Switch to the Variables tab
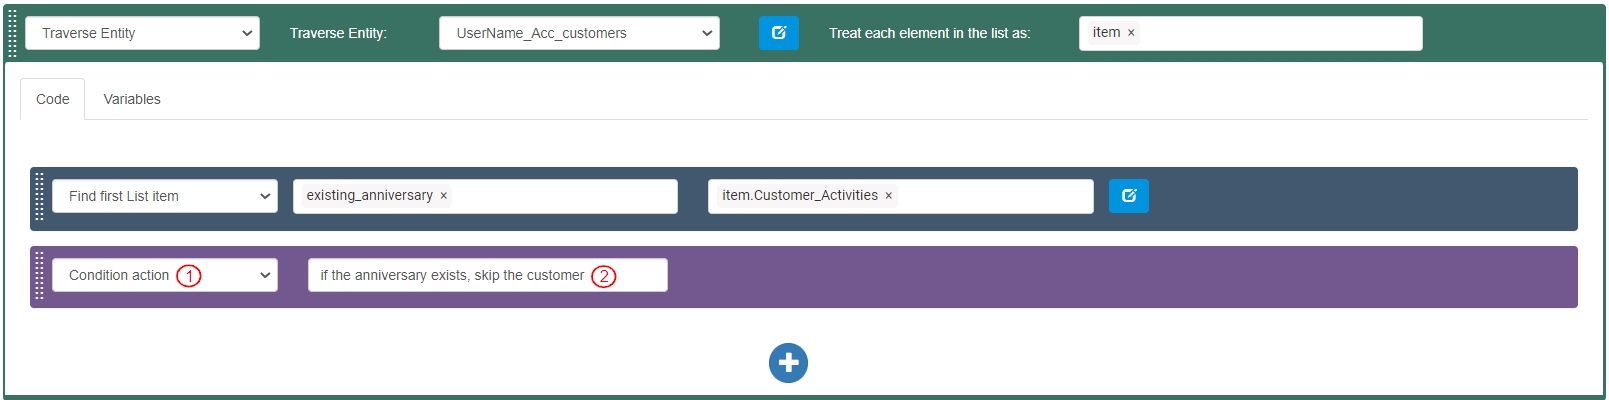 pyautogui.click(x=132, y=99)
